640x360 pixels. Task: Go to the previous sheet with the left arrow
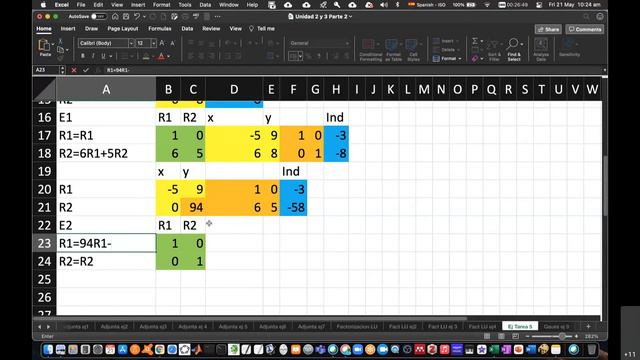click(x=40, y=327)
